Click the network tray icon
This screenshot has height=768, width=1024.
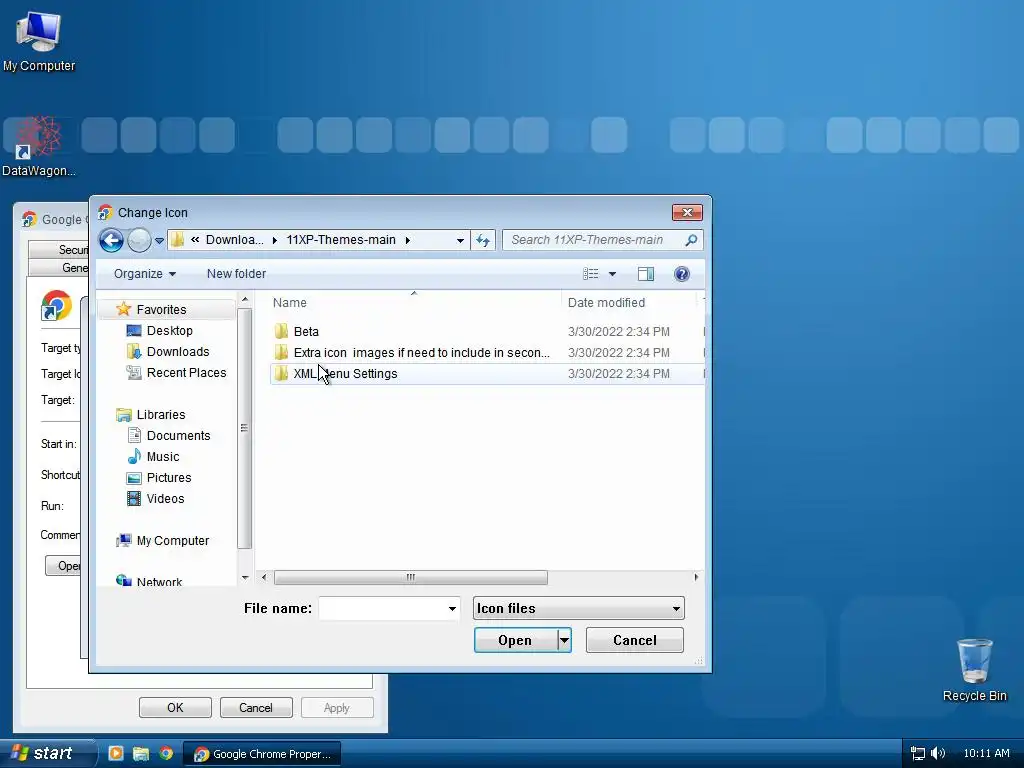[x=918, y=754]
